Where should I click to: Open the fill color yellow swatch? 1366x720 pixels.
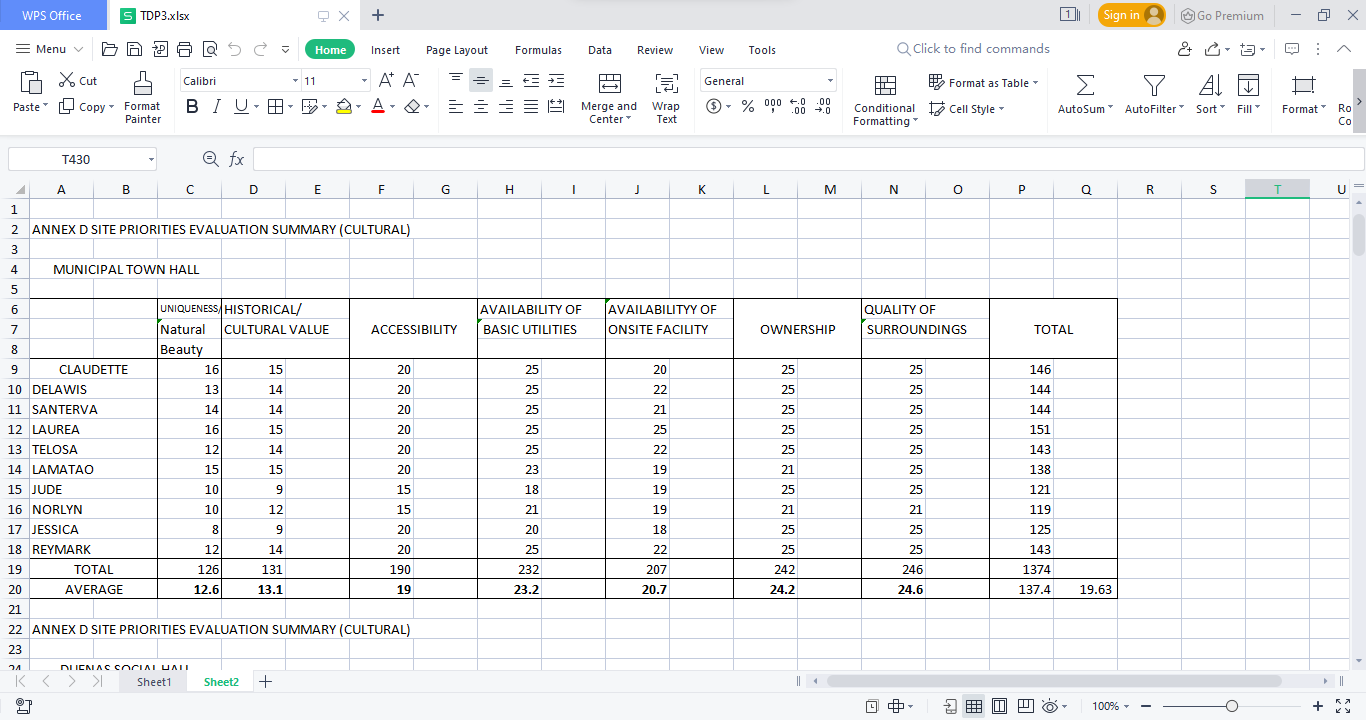click(x=344, y=107)
